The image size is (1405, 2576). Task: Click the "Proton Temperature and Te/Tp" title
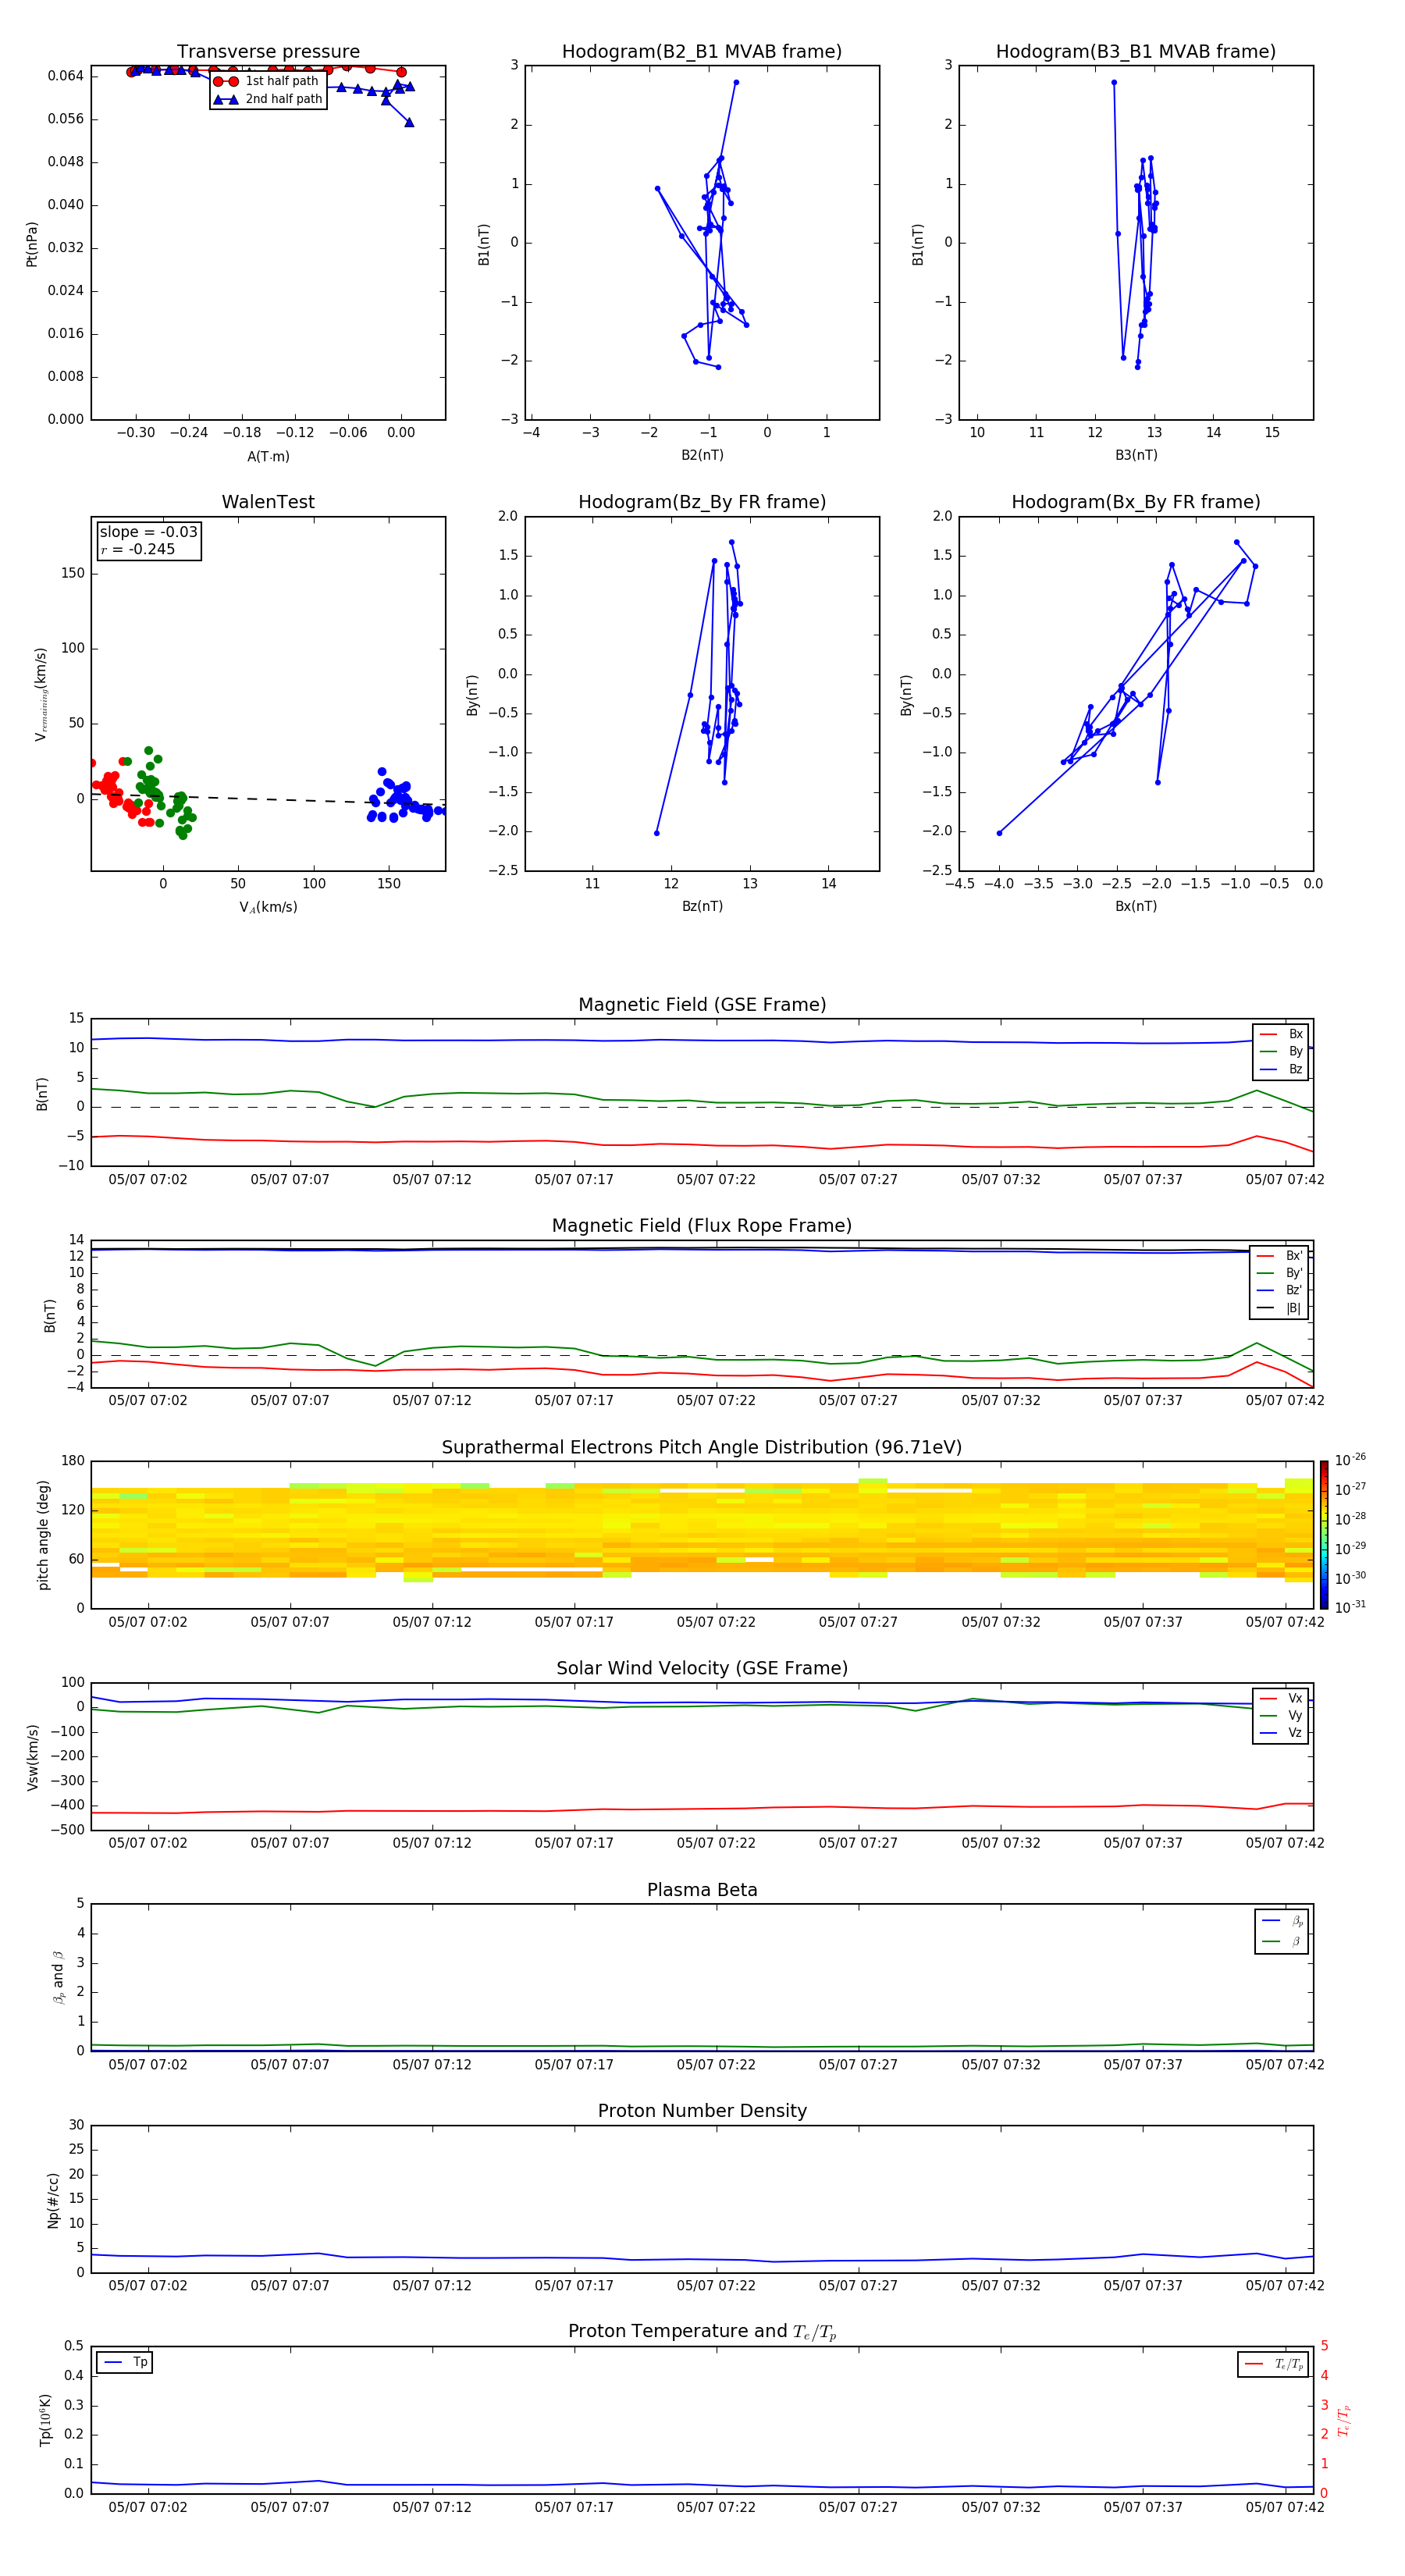pos(702,2332)
